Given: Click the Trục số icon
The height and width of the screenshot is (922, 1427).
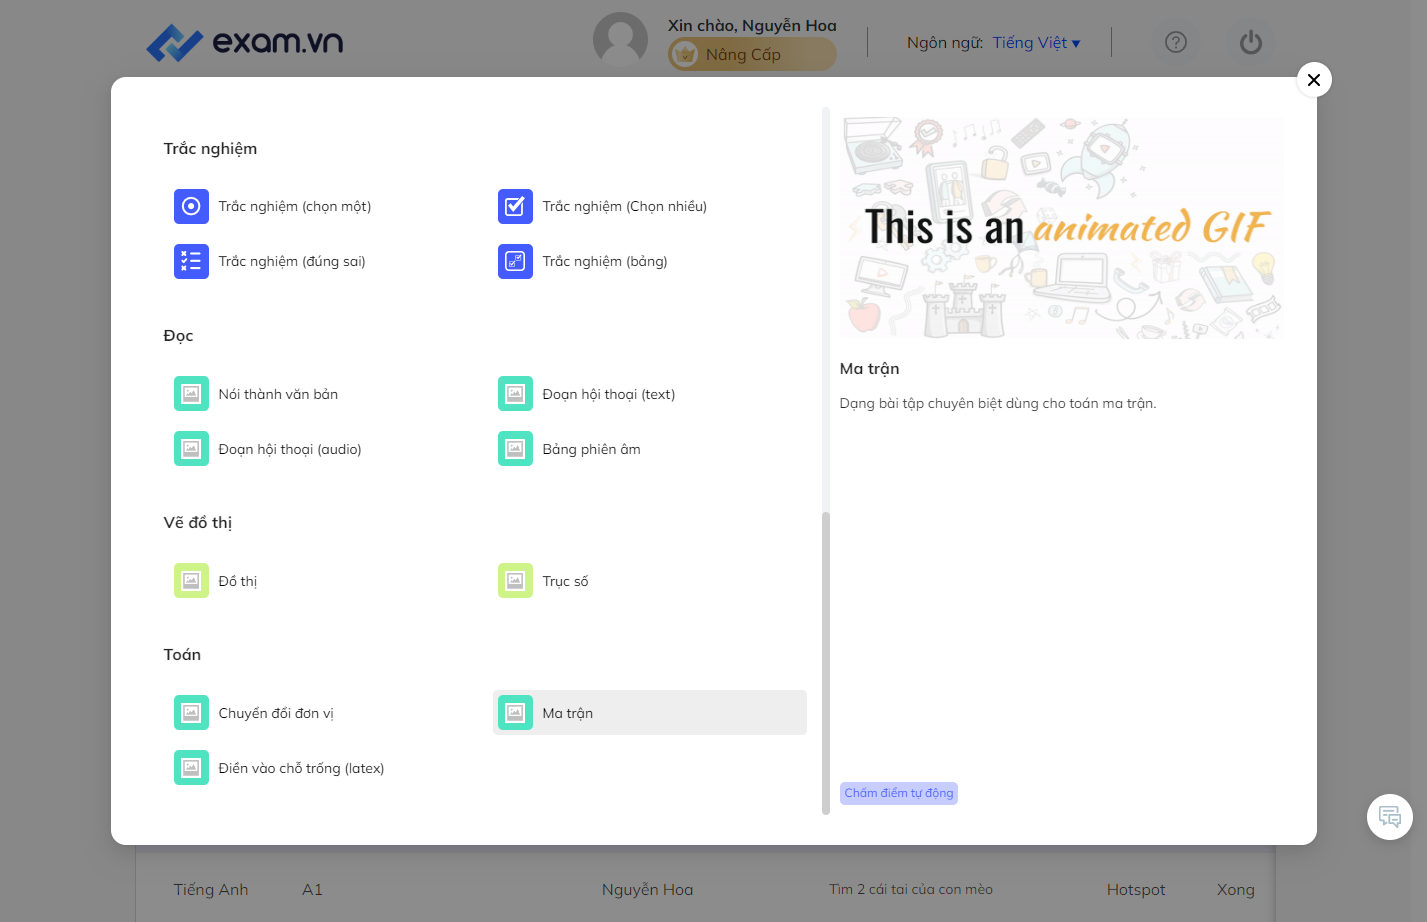Looking at the screenshot, I should 515,581.
